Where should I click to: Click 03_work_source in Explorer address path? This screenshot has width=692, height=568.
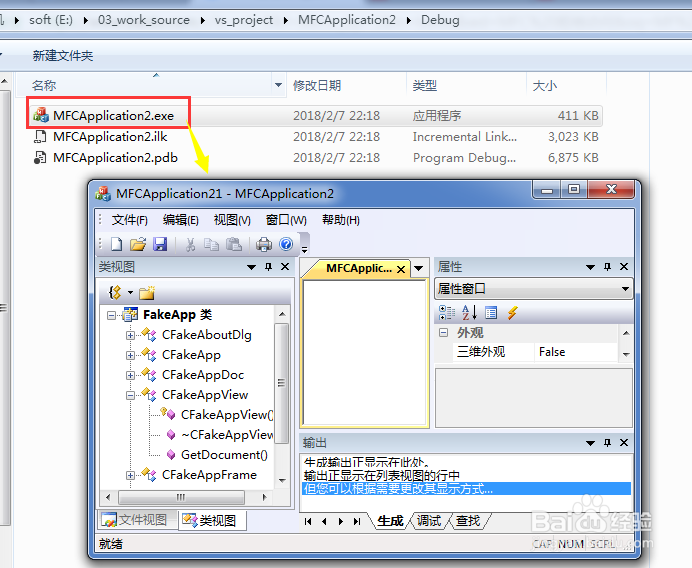click(x=144, y=20)
